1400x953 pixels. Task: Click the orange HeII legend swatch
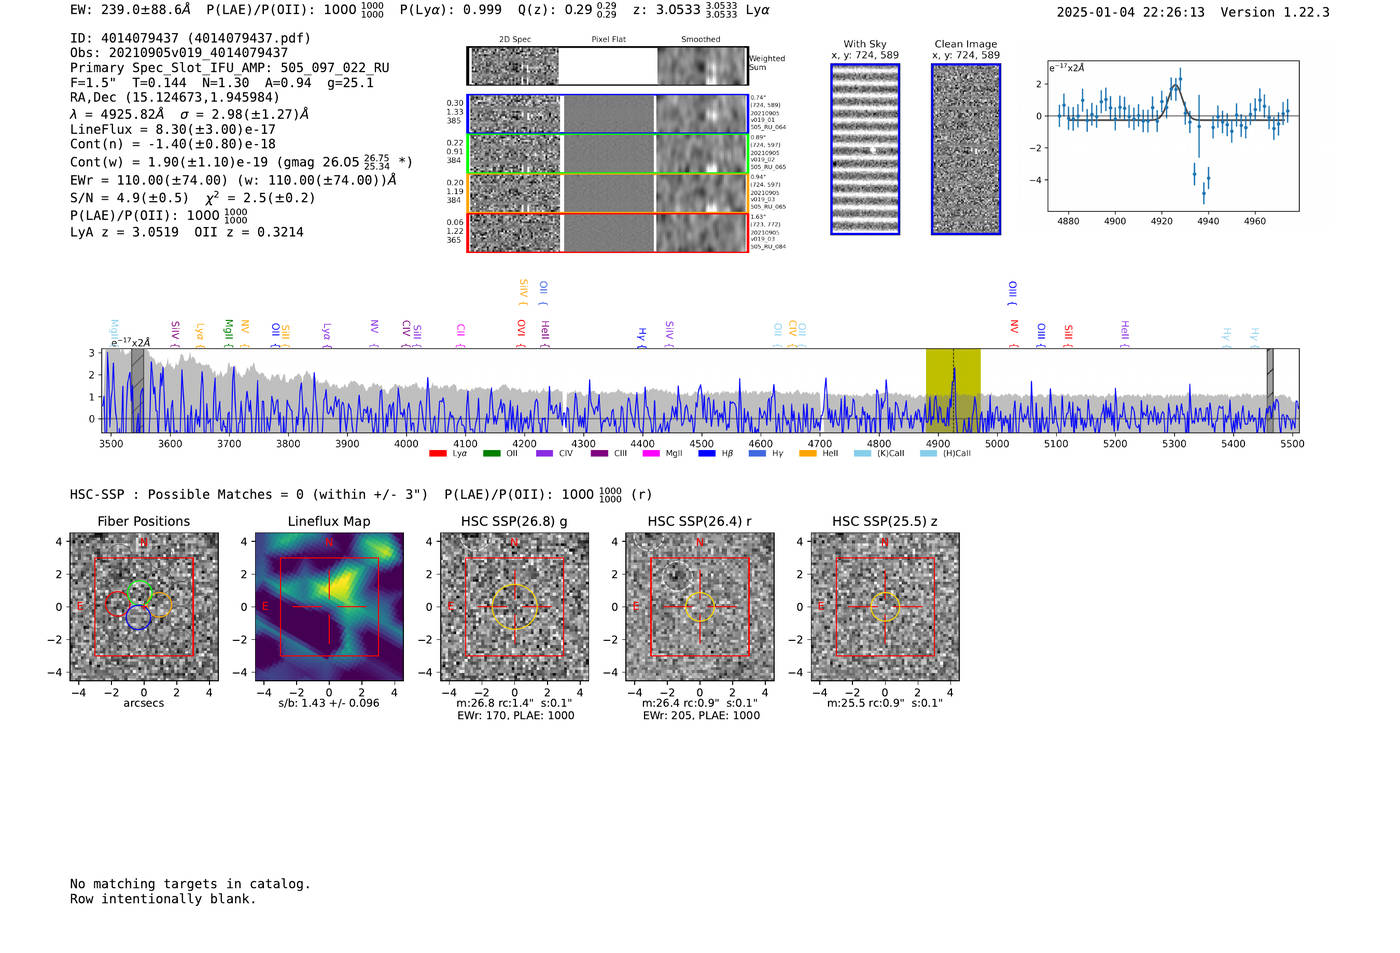808,454
